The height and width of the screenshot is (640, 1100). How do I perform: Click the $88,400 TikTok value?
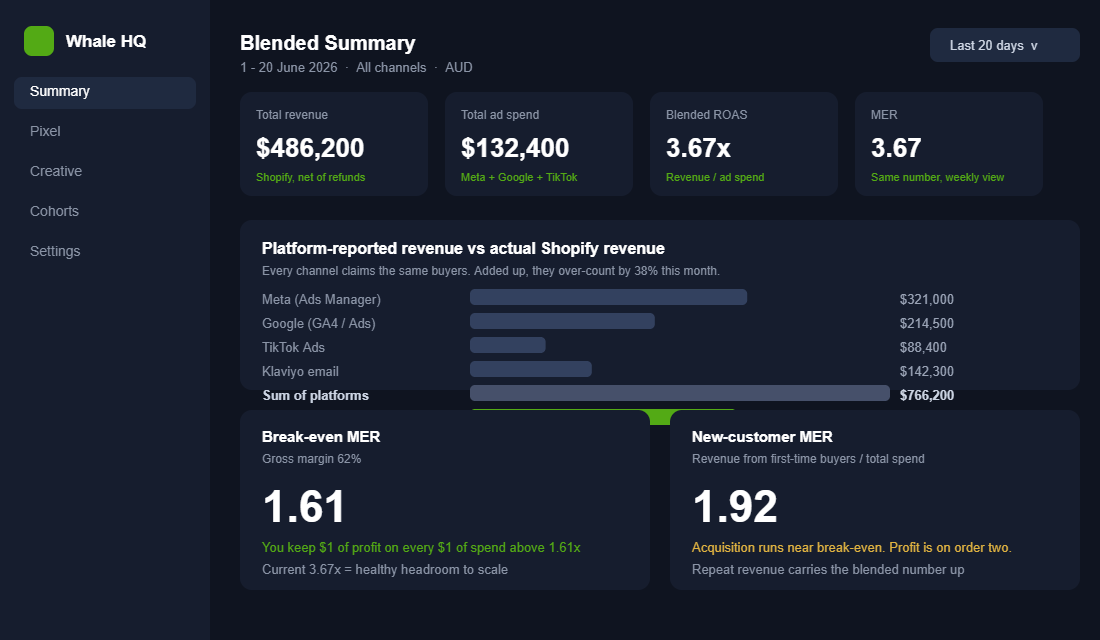[923, 347]
